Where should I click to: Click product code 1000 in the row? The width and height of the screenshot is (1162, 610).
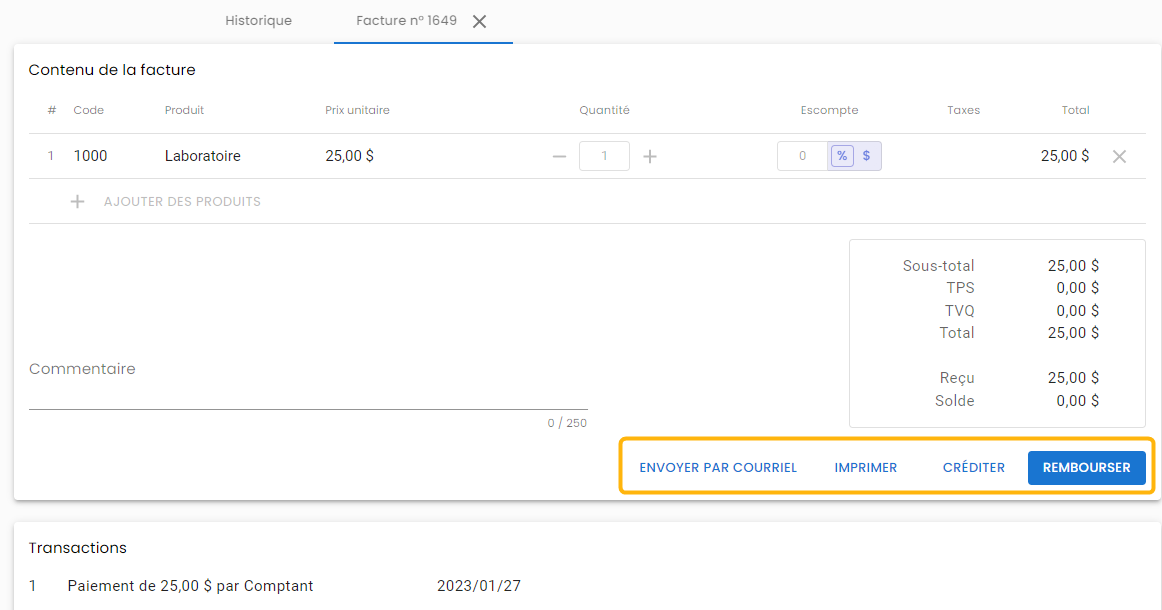(x=90, y=156)
